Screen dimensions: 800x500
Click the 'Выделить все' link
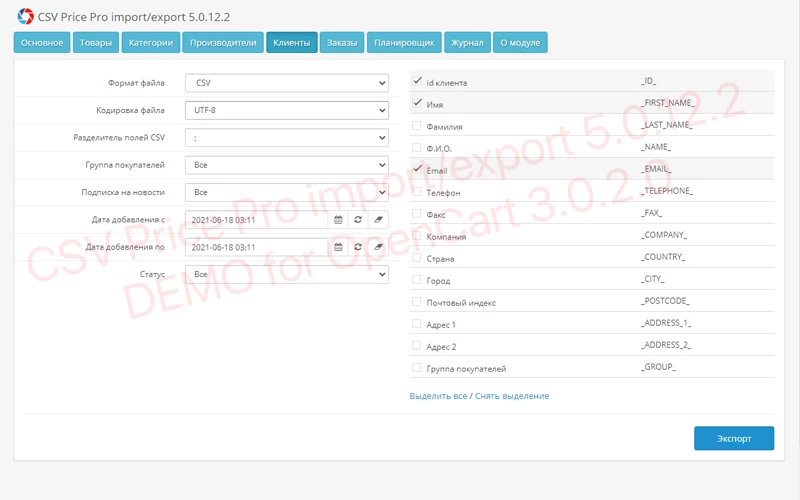[x=438, y=396]
